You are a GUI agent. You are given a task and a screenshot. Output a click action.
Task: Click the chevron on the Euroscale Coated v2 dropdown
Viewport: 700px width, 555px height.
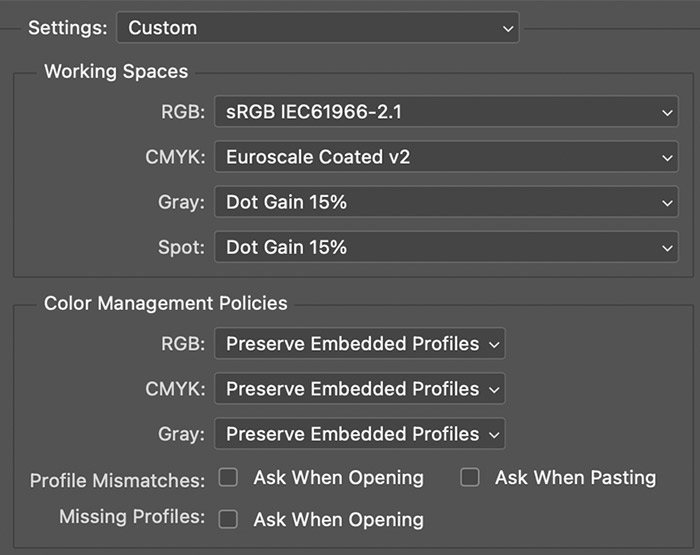667,158
